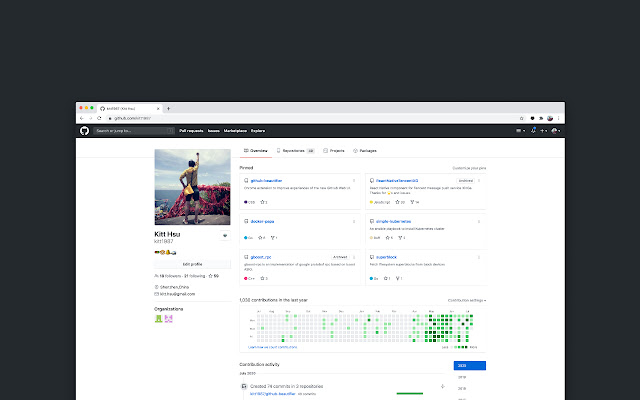Open the github-beautifier repository link
The width and height of the screenshot is (640, 400).
(266, 180)
